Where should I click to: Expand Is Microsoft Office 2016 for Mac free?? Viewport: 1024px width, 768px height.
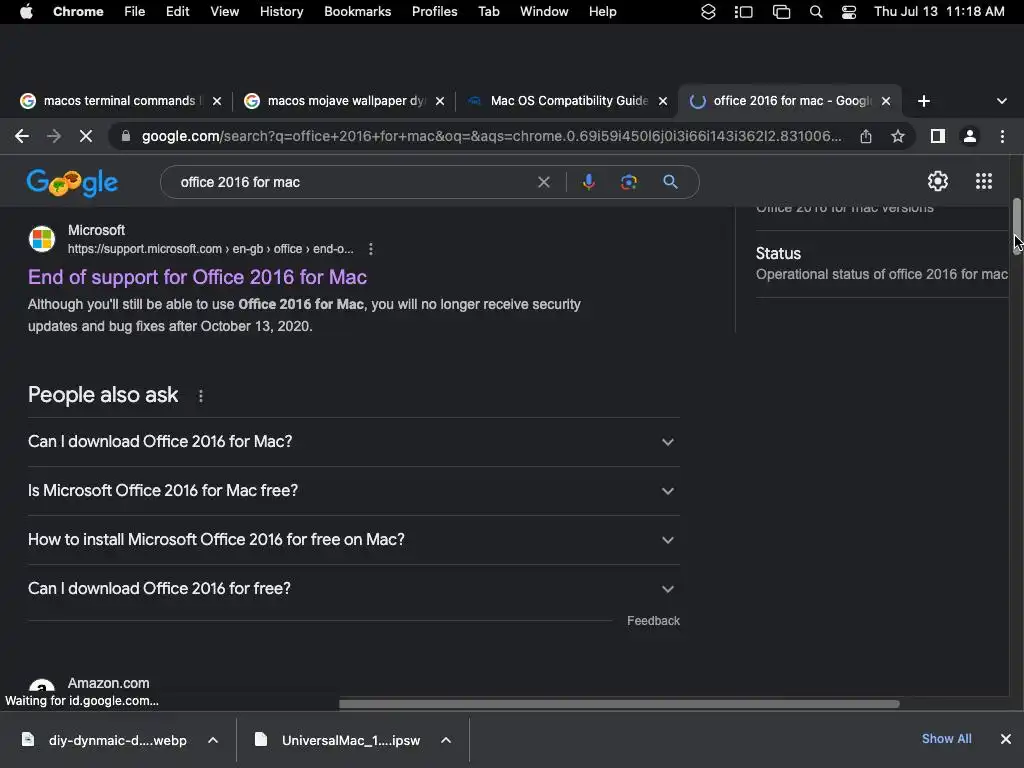click(353, 490)
